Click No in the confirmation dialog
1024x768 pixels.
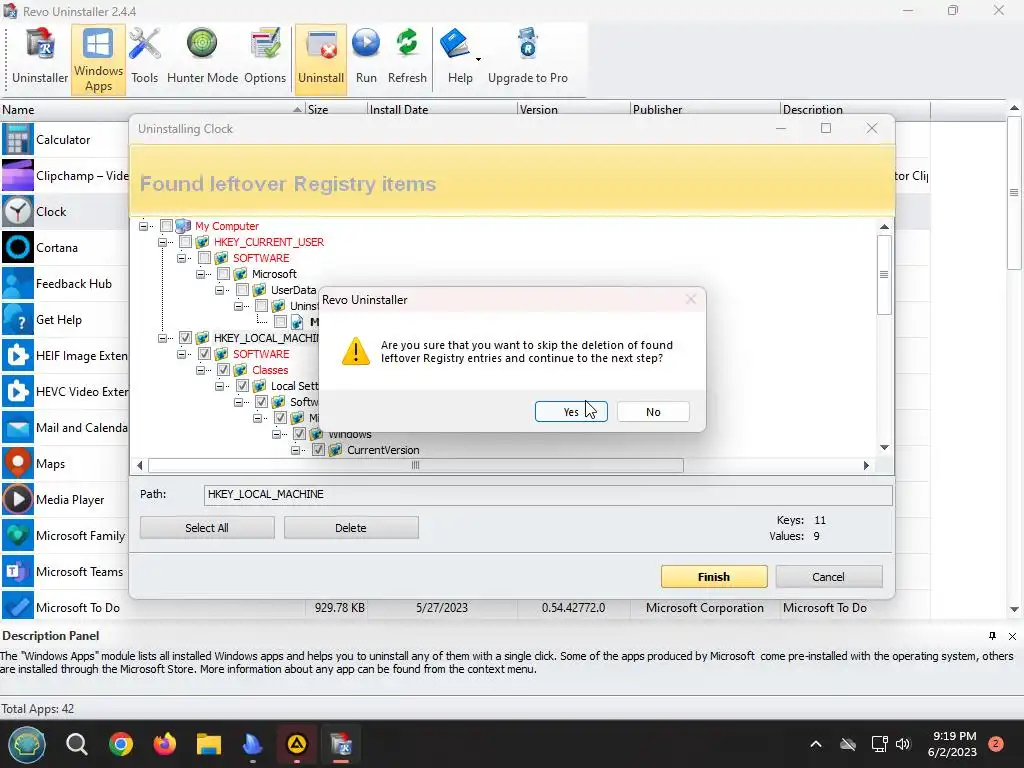tap(653, 411)
